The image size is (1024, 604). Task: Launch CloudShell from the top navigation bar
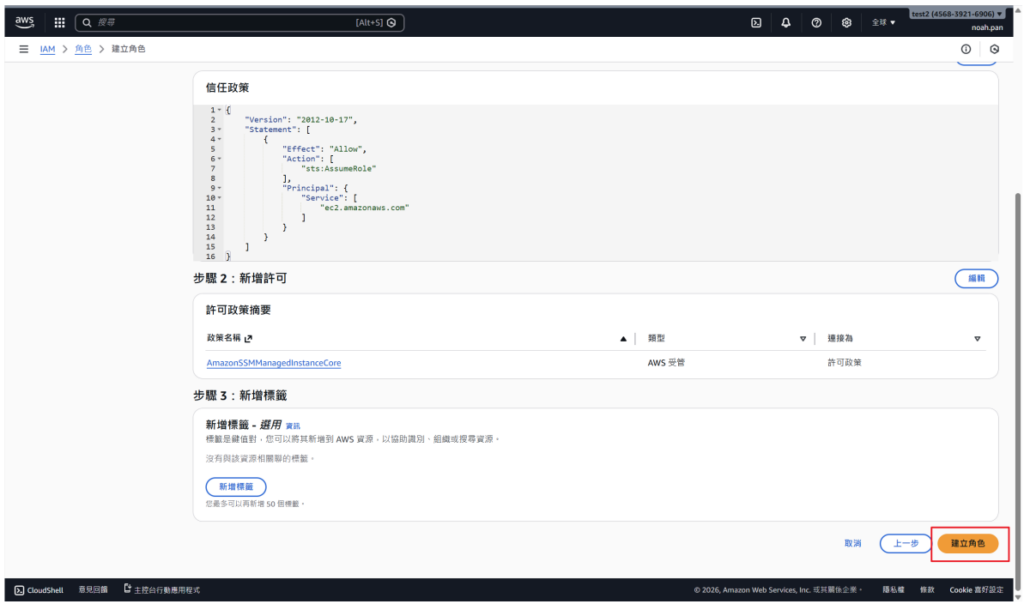(757, 22)
